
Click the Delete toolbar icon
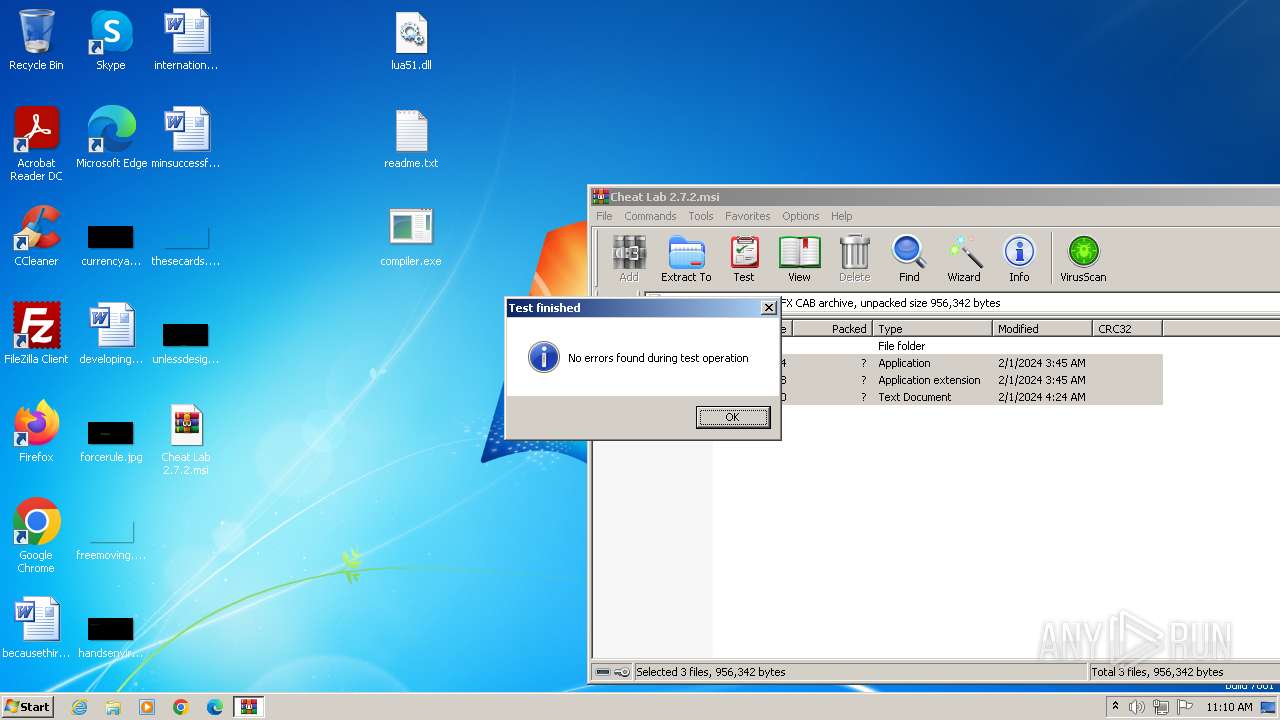pyautogui.click(x=854, y=260)
